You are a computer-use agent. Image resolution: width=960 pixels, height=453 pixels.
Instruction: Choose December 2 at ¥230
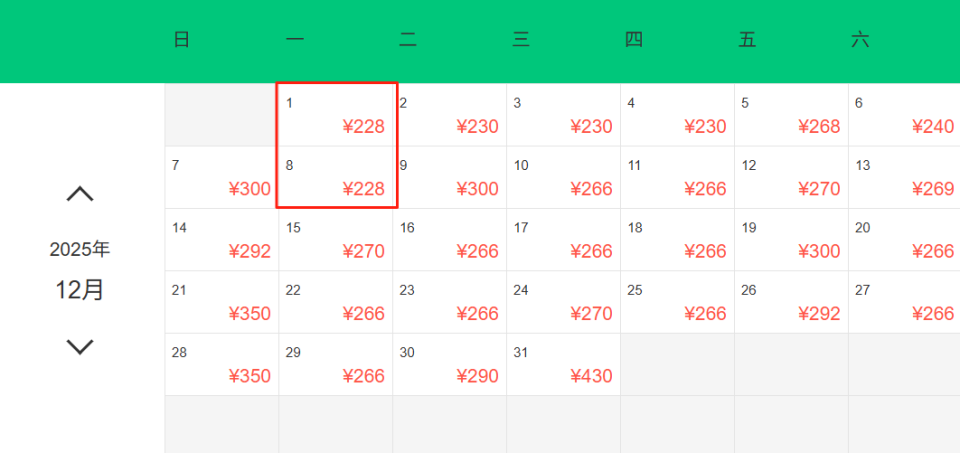click(x=450, y=115)
